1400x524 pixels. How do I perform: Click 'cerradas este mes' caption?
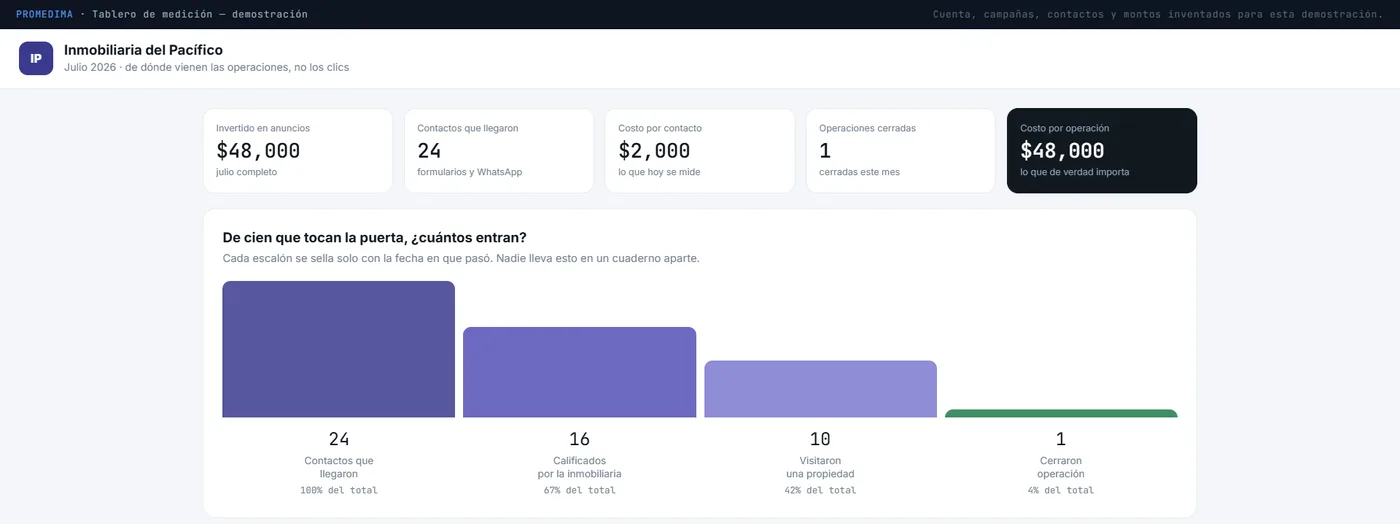(x=859, y=172)
